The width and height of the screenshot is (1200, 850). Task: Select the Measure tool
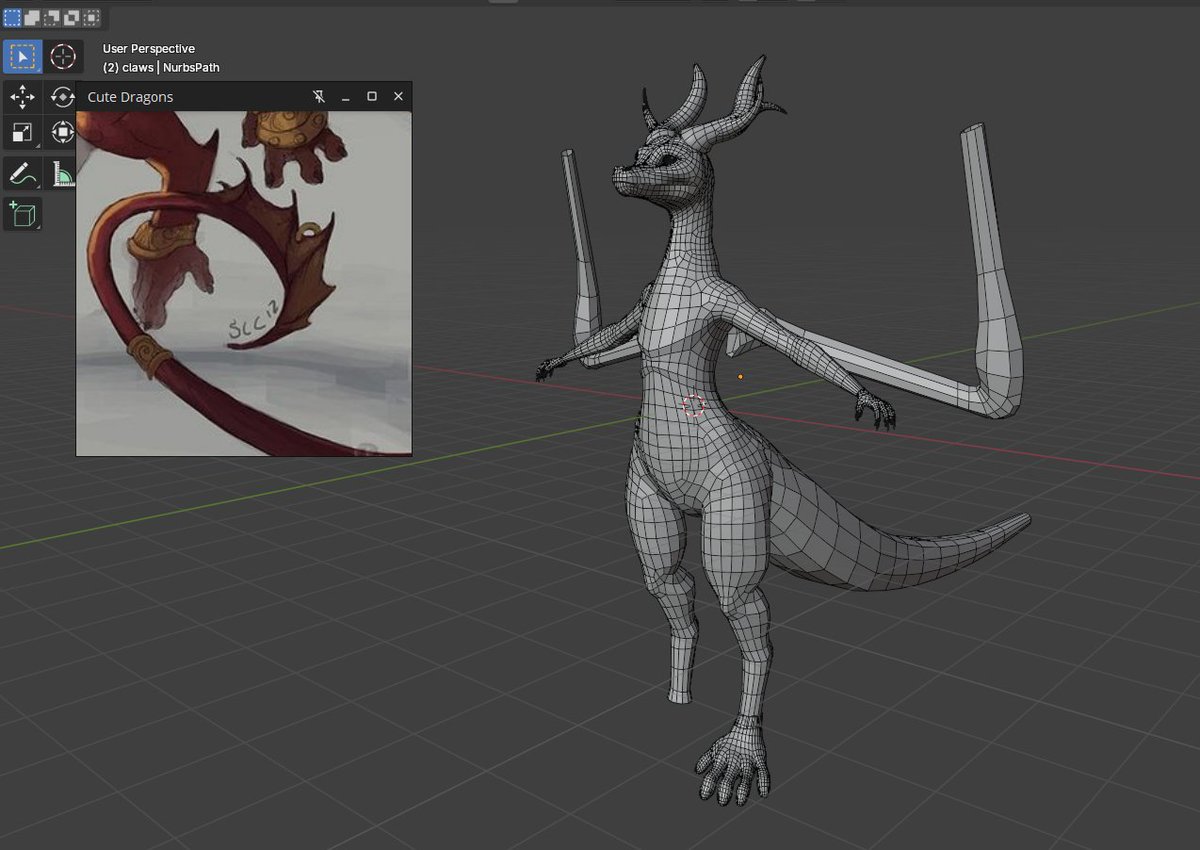pos(62,174)
